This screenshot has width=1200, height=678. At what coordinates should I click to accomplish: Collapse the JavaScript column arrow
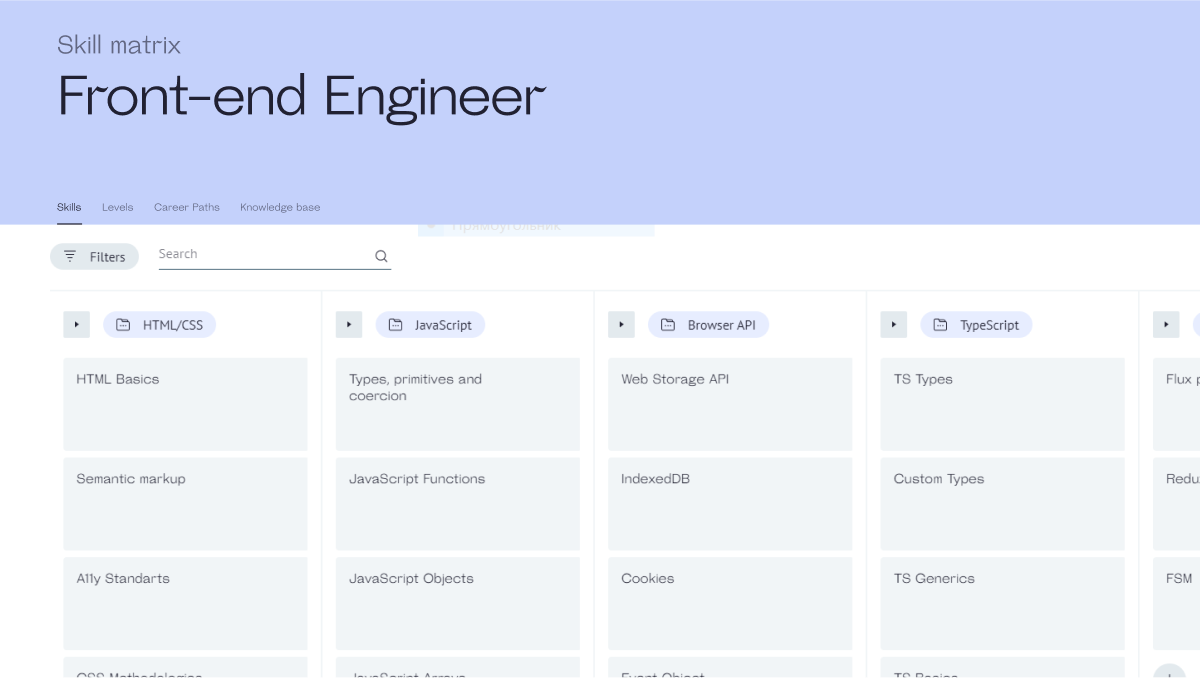coord(349,324)
